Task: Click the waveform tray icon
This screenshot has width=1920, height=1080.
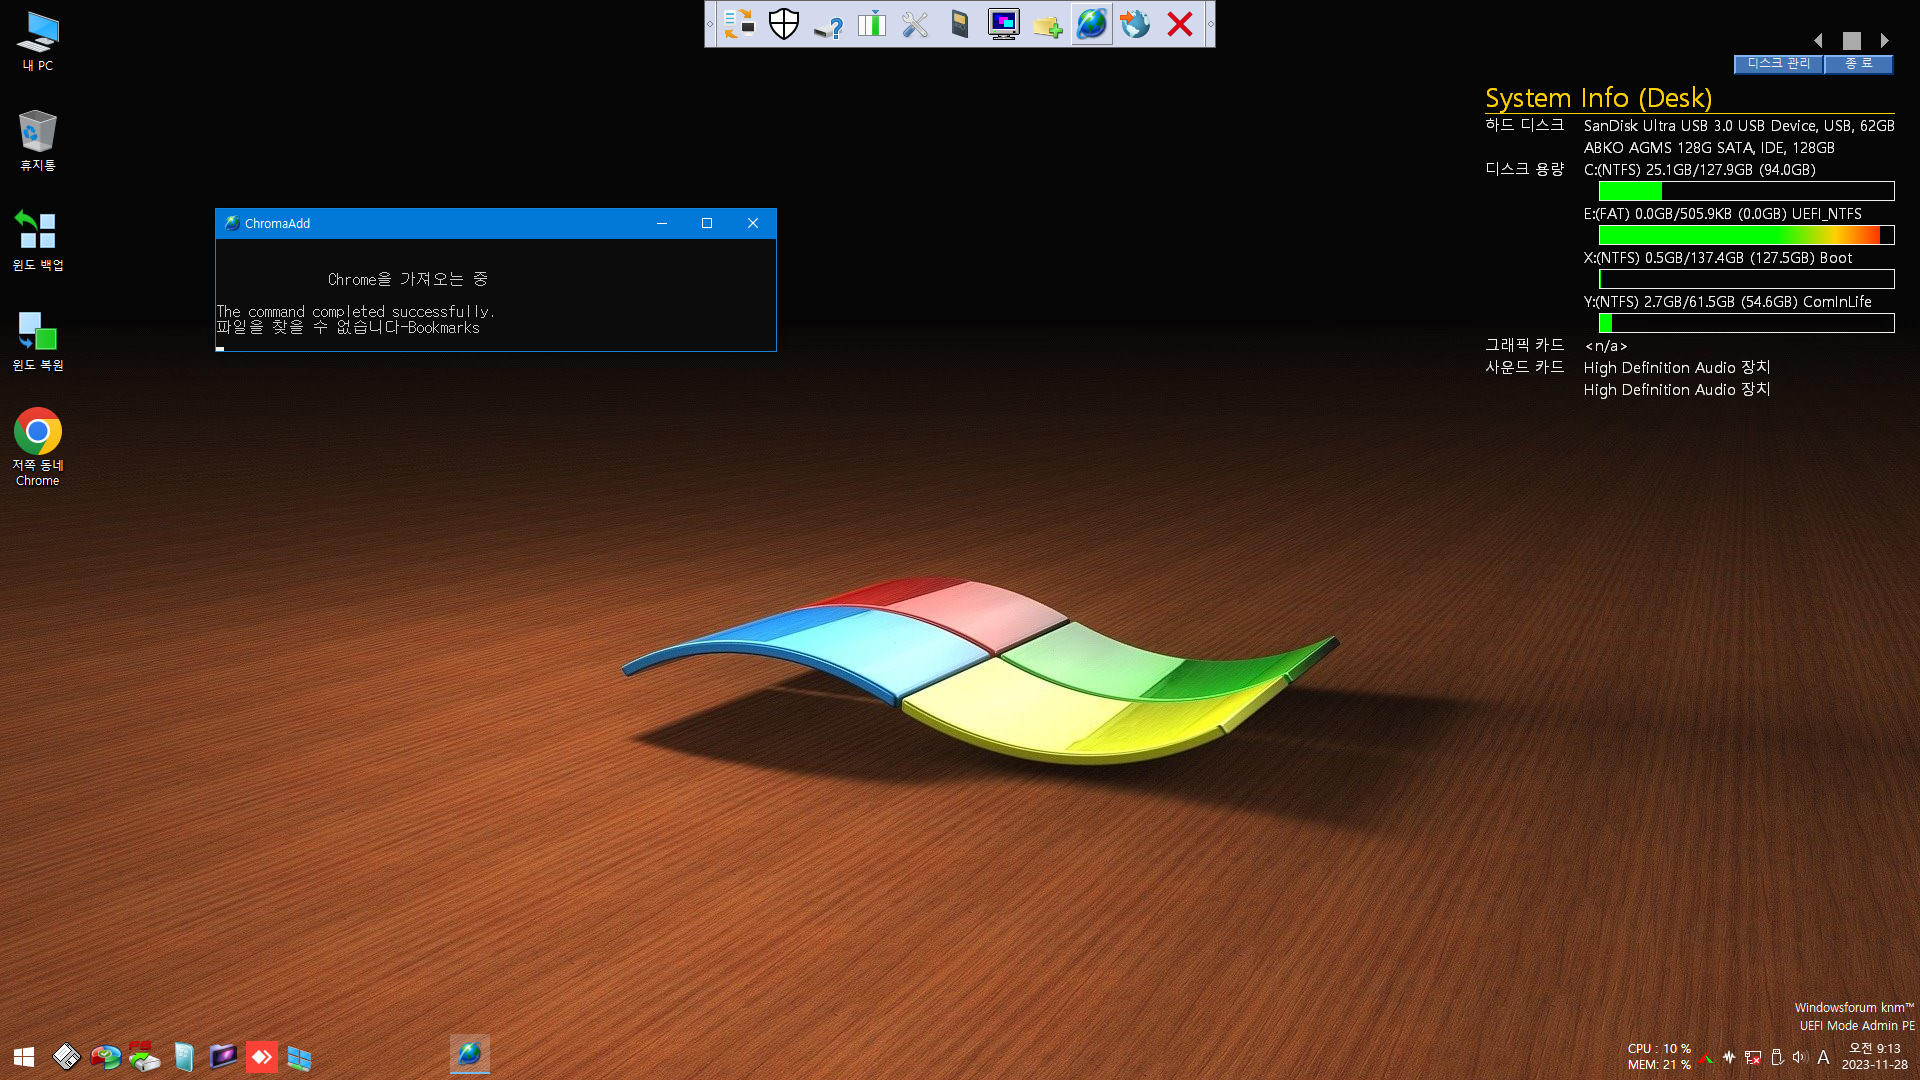Action: 1729,1057
